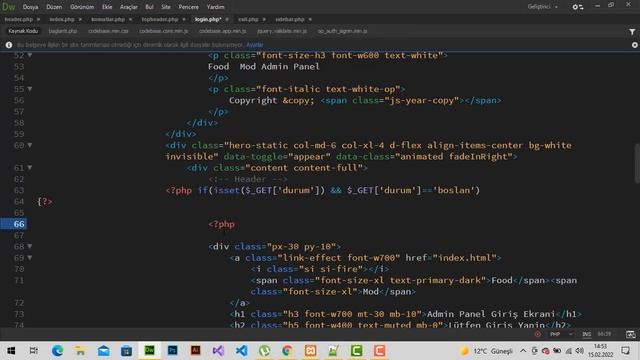Open XAMPP from the taskbar
Viewport: 640px width, 360px height.
click(311, 351)
